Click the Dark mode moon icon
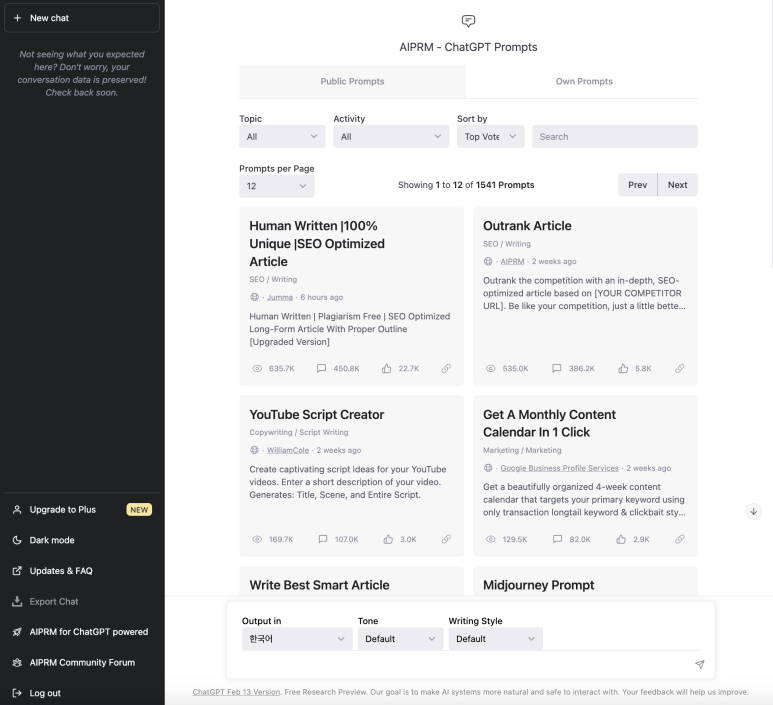 click(17, 540)
